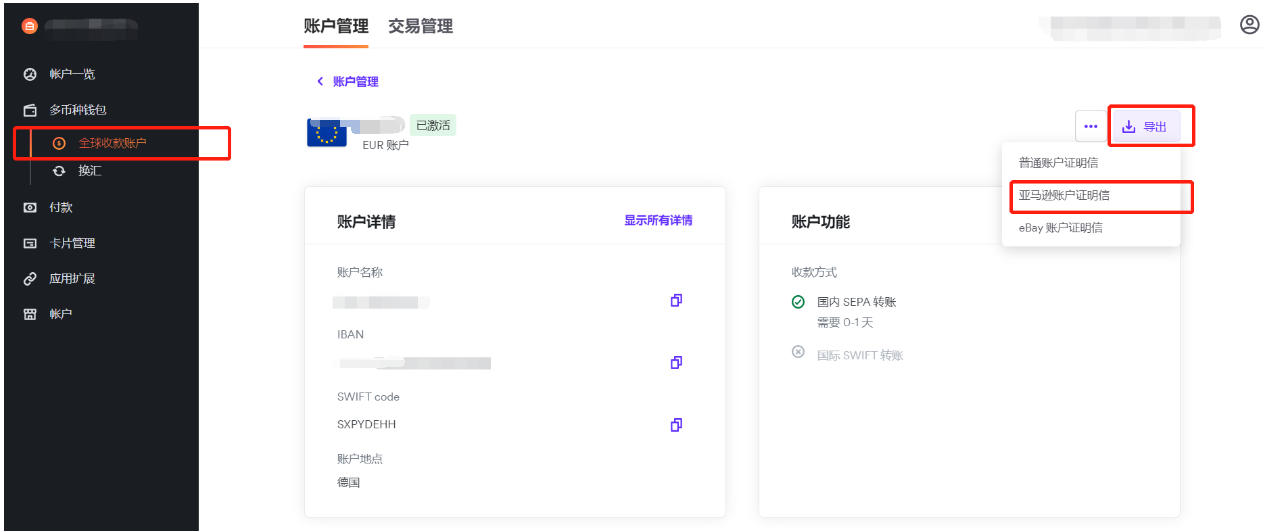
Task: Click the 账户功能 card heading
Action: coord(820,222)
